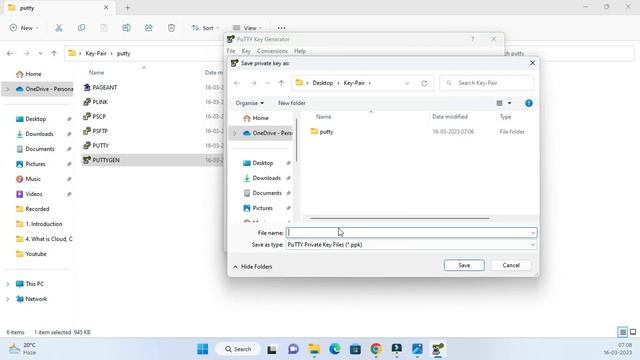The width and height of the screenshot is (640, 360).
Task: Collapse via Hide Folders expander
Action: coord(253,267)
